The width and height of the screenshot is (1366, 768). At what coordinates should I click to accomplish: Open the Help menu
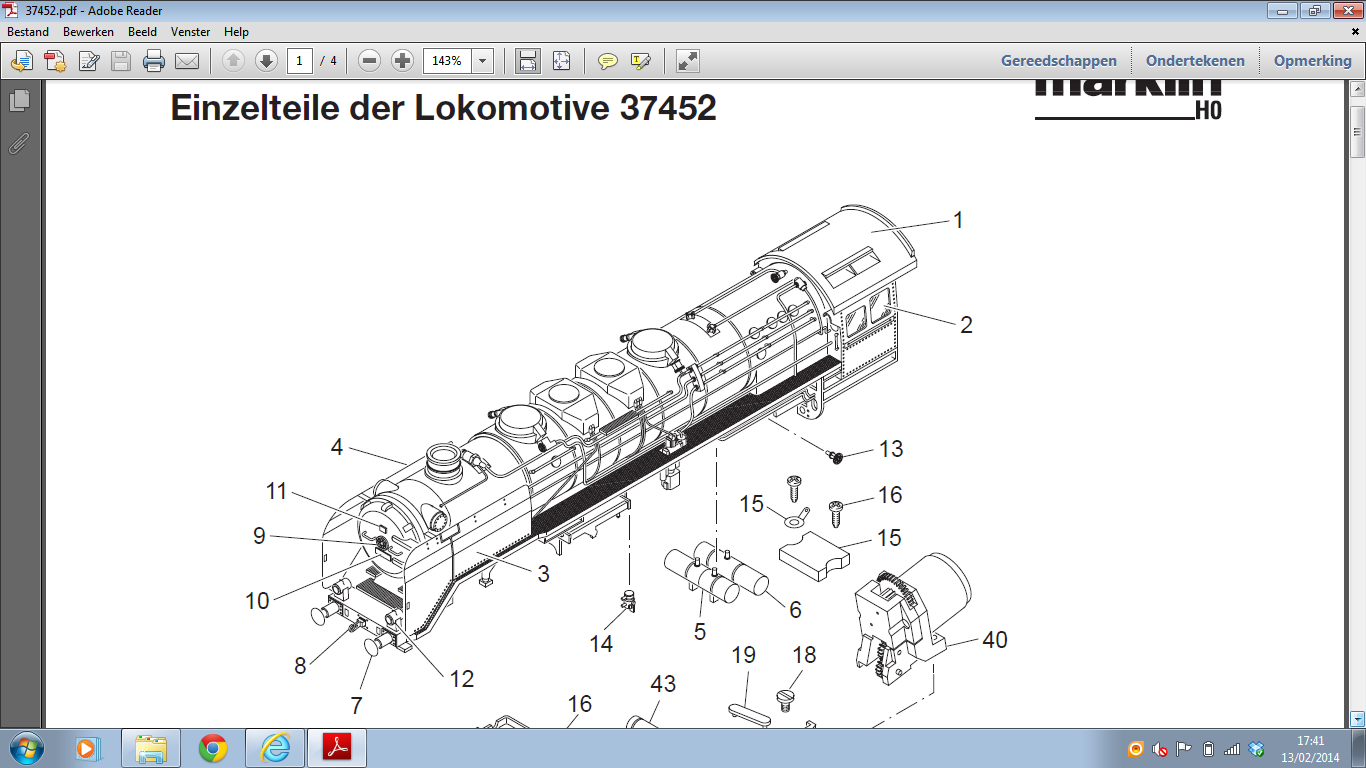236,32
